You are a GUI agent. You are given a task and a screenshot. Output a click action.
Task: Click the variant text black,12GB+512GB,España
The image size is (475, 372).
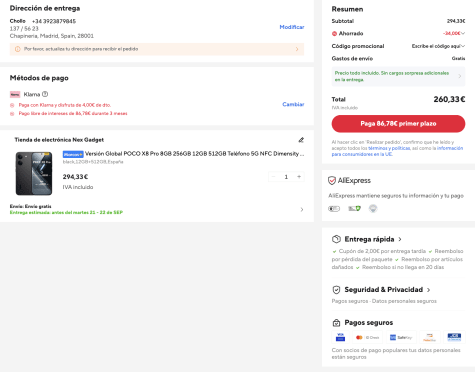[x=93, y=162]
